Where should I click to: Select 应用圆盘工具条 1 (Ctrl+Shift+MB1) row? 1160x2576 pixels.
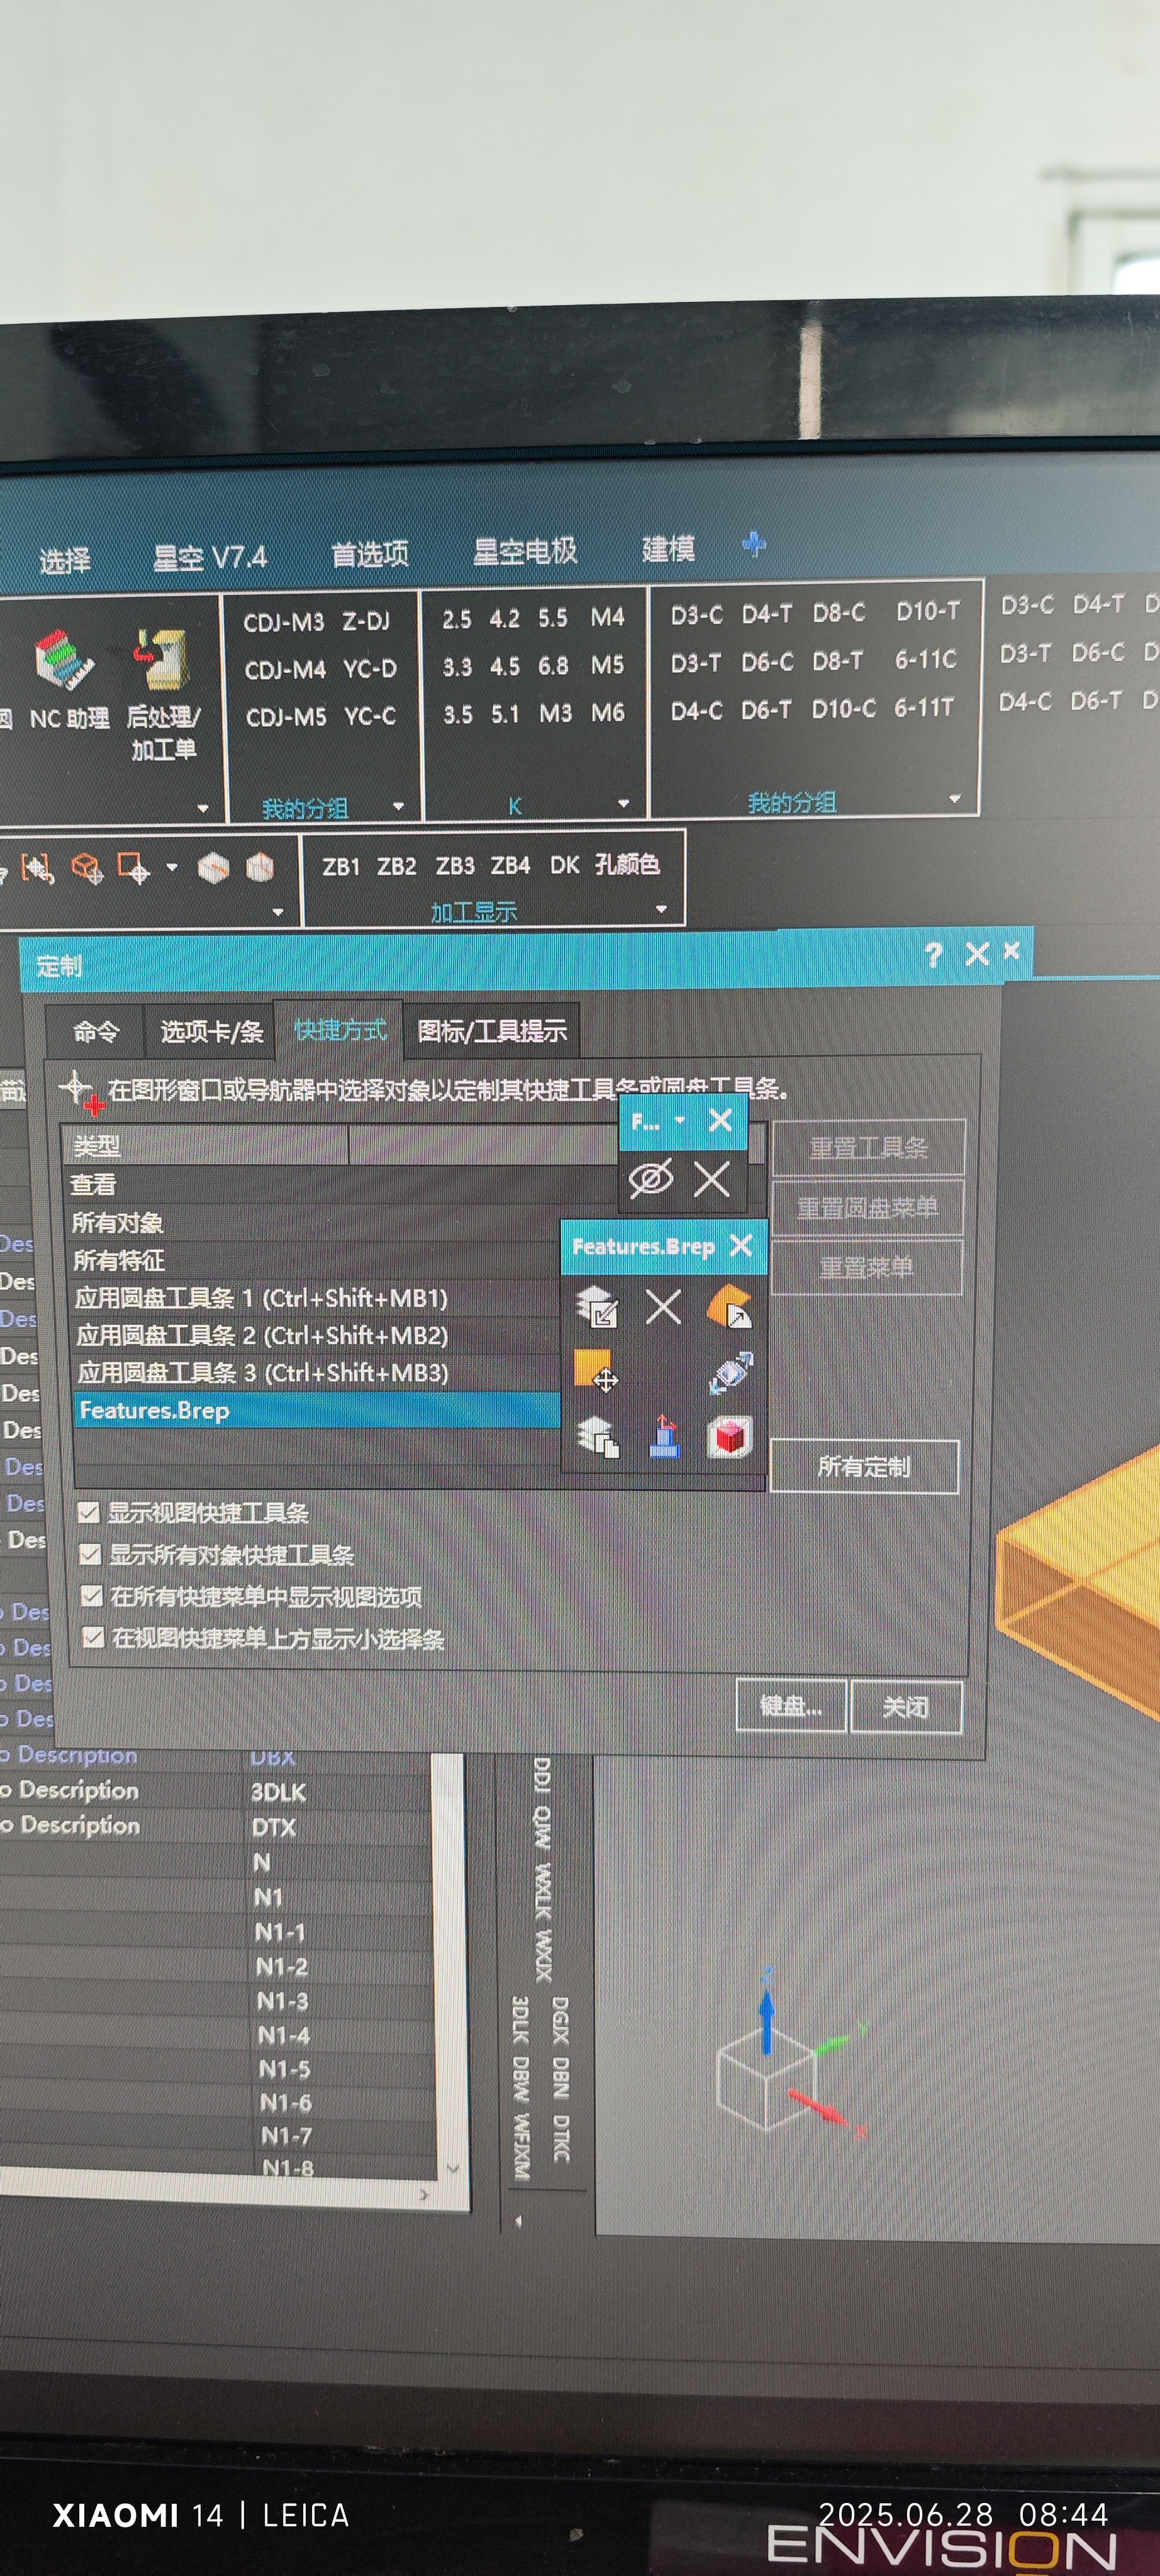(x=316, y=1298)
